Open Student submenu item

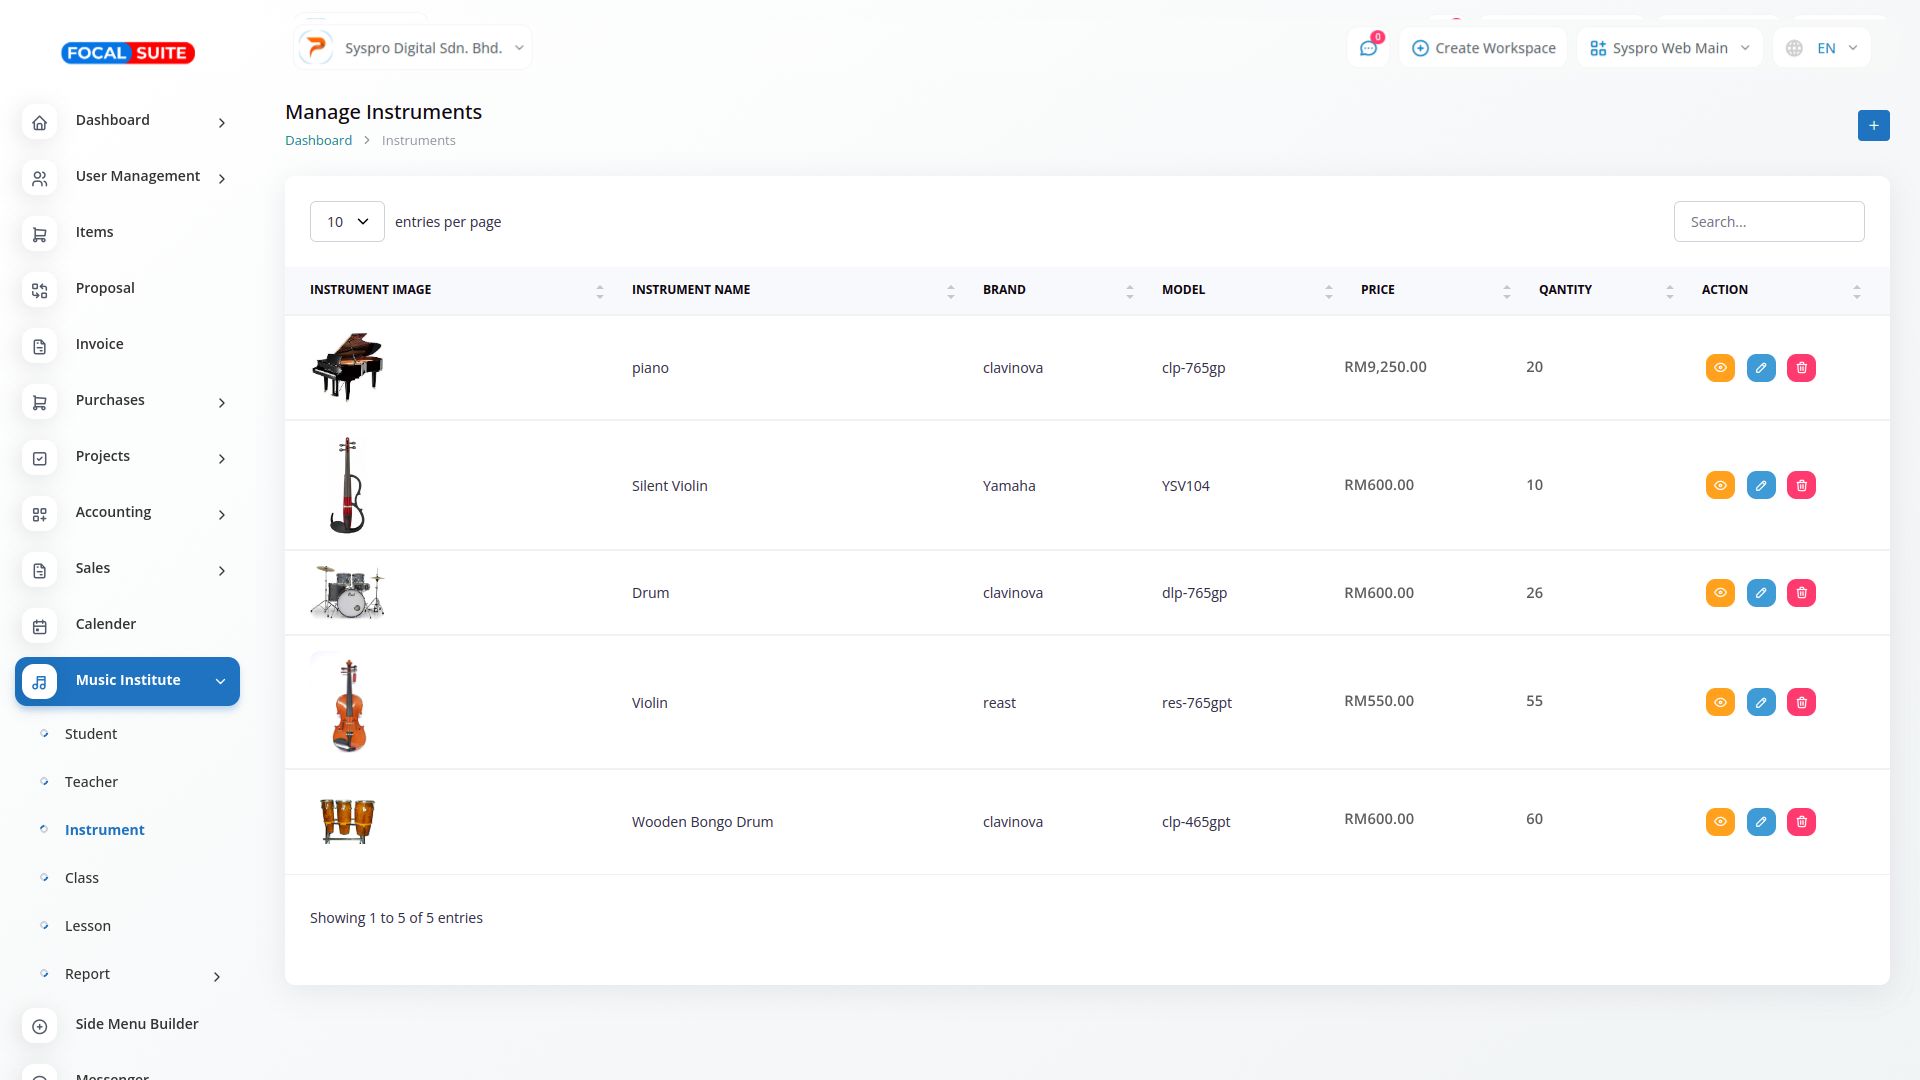pyautogui.click(x=91, y=734)
